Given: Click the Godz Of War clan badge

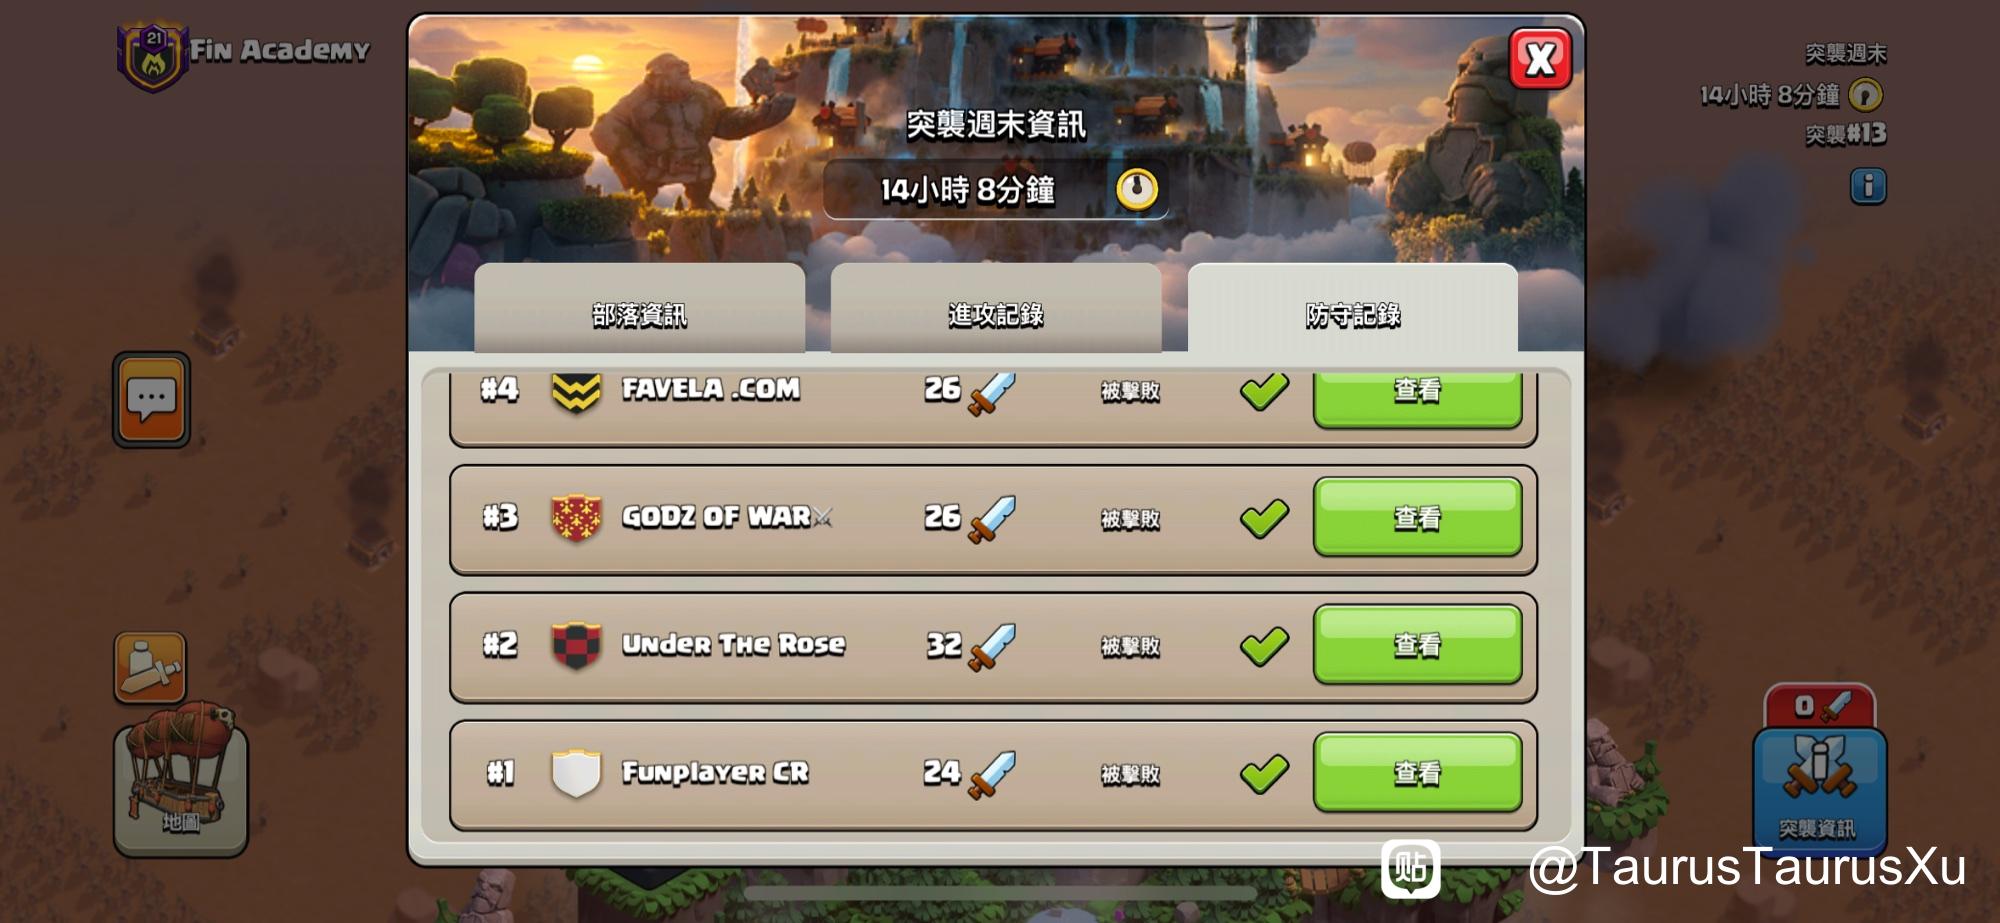Looking at the screenshot, I should 576,517.
